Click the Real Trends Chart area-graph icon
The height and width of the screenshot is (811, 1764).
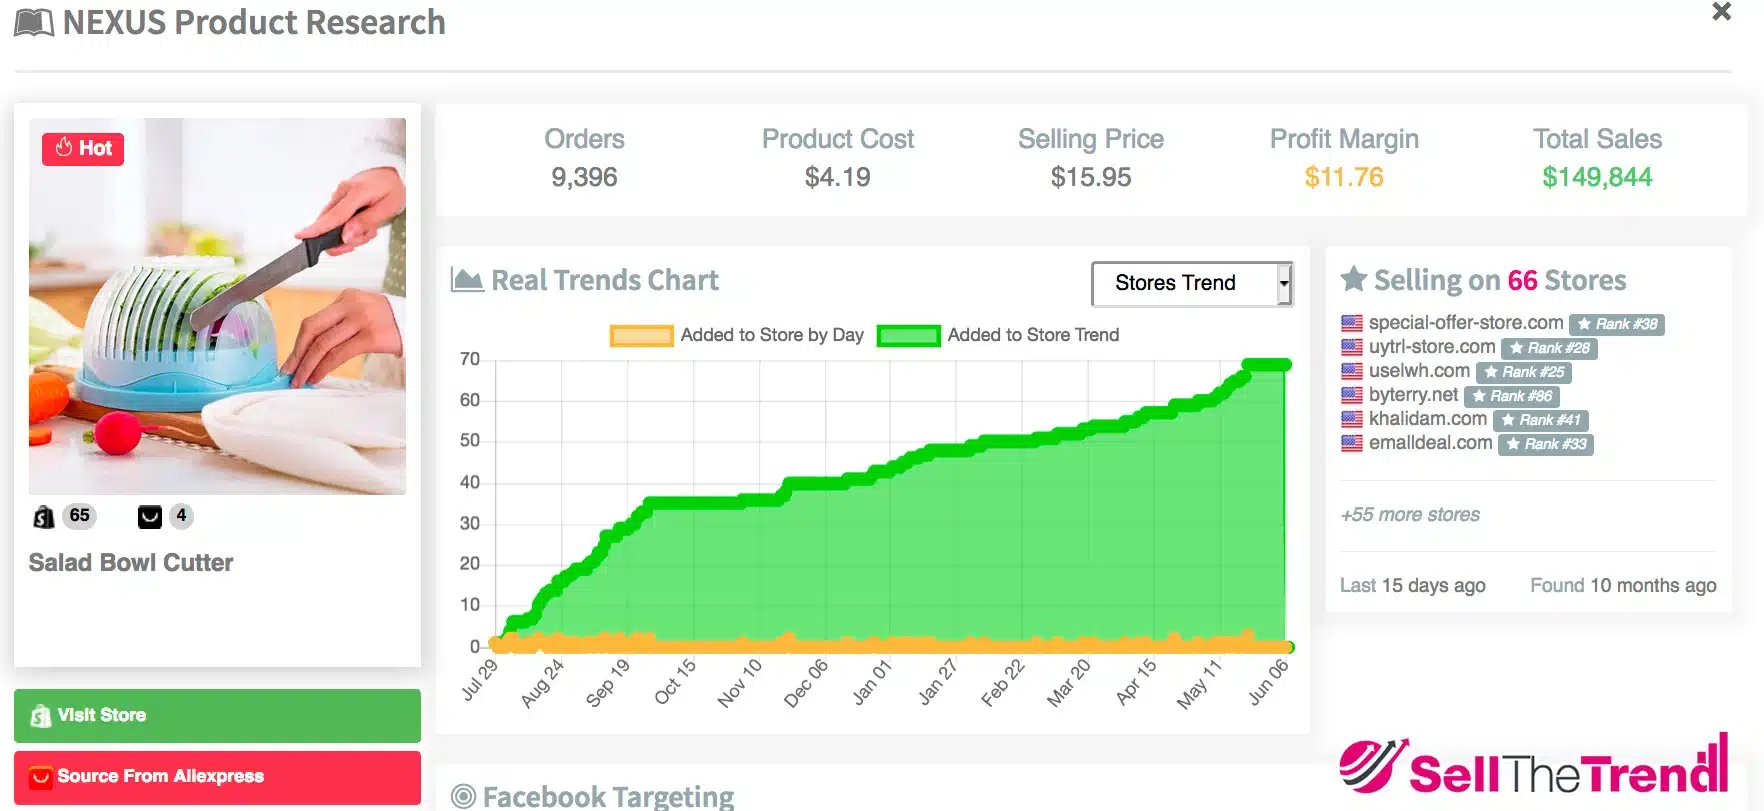pyautogui.click(x=467, y=280)
